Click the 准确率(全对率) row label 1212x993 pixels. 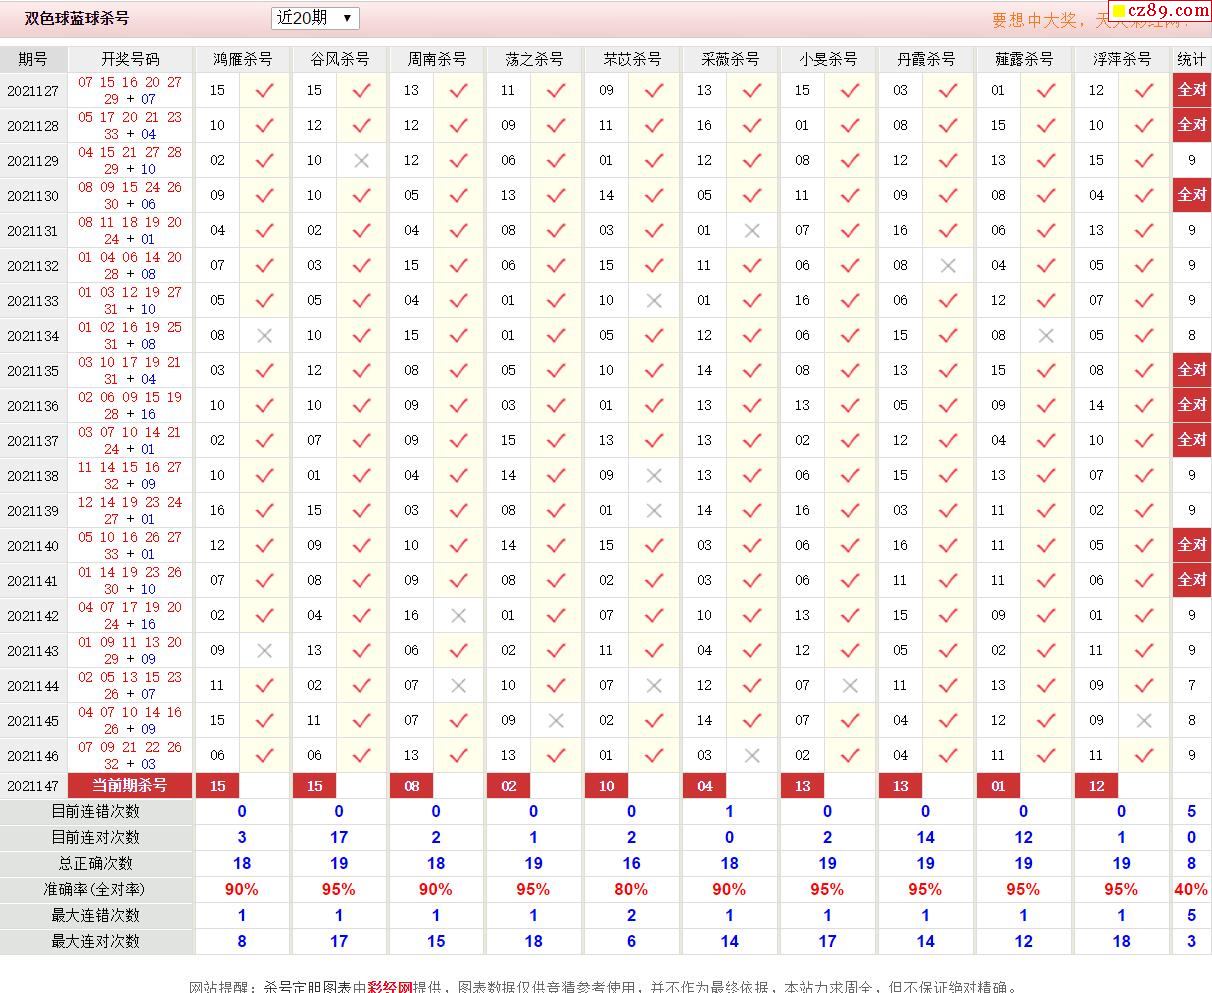point(96,889)
